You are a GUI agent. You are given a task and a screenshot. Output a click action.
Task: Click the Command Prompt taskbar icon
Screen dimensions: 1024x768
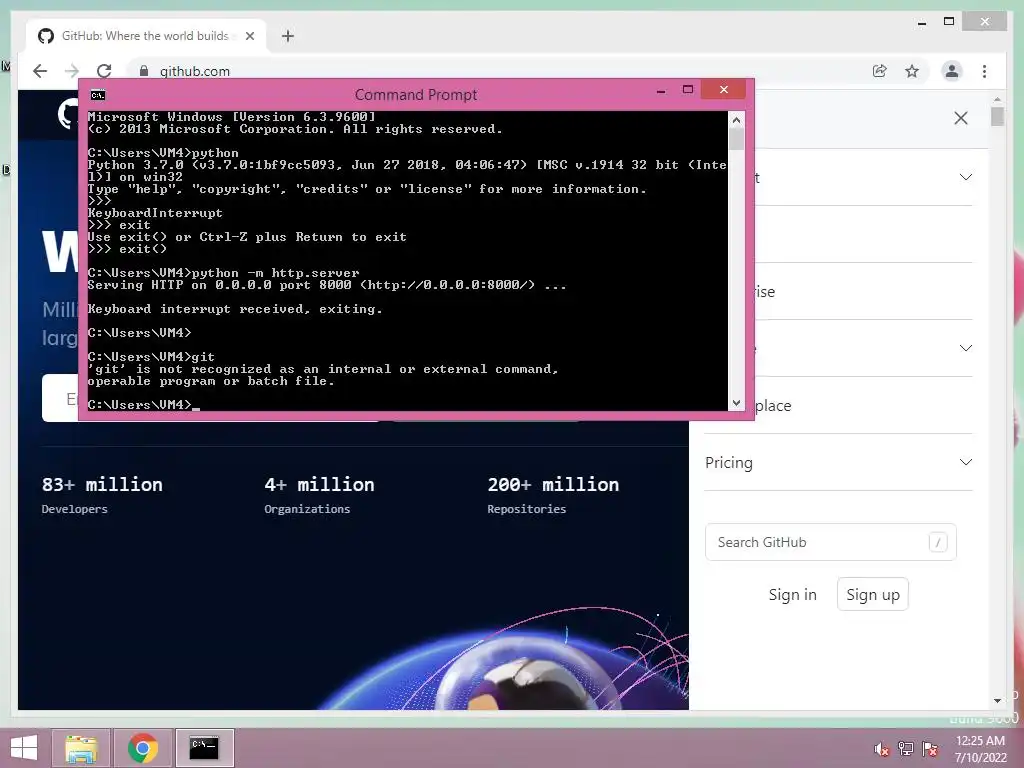(204, 748)
